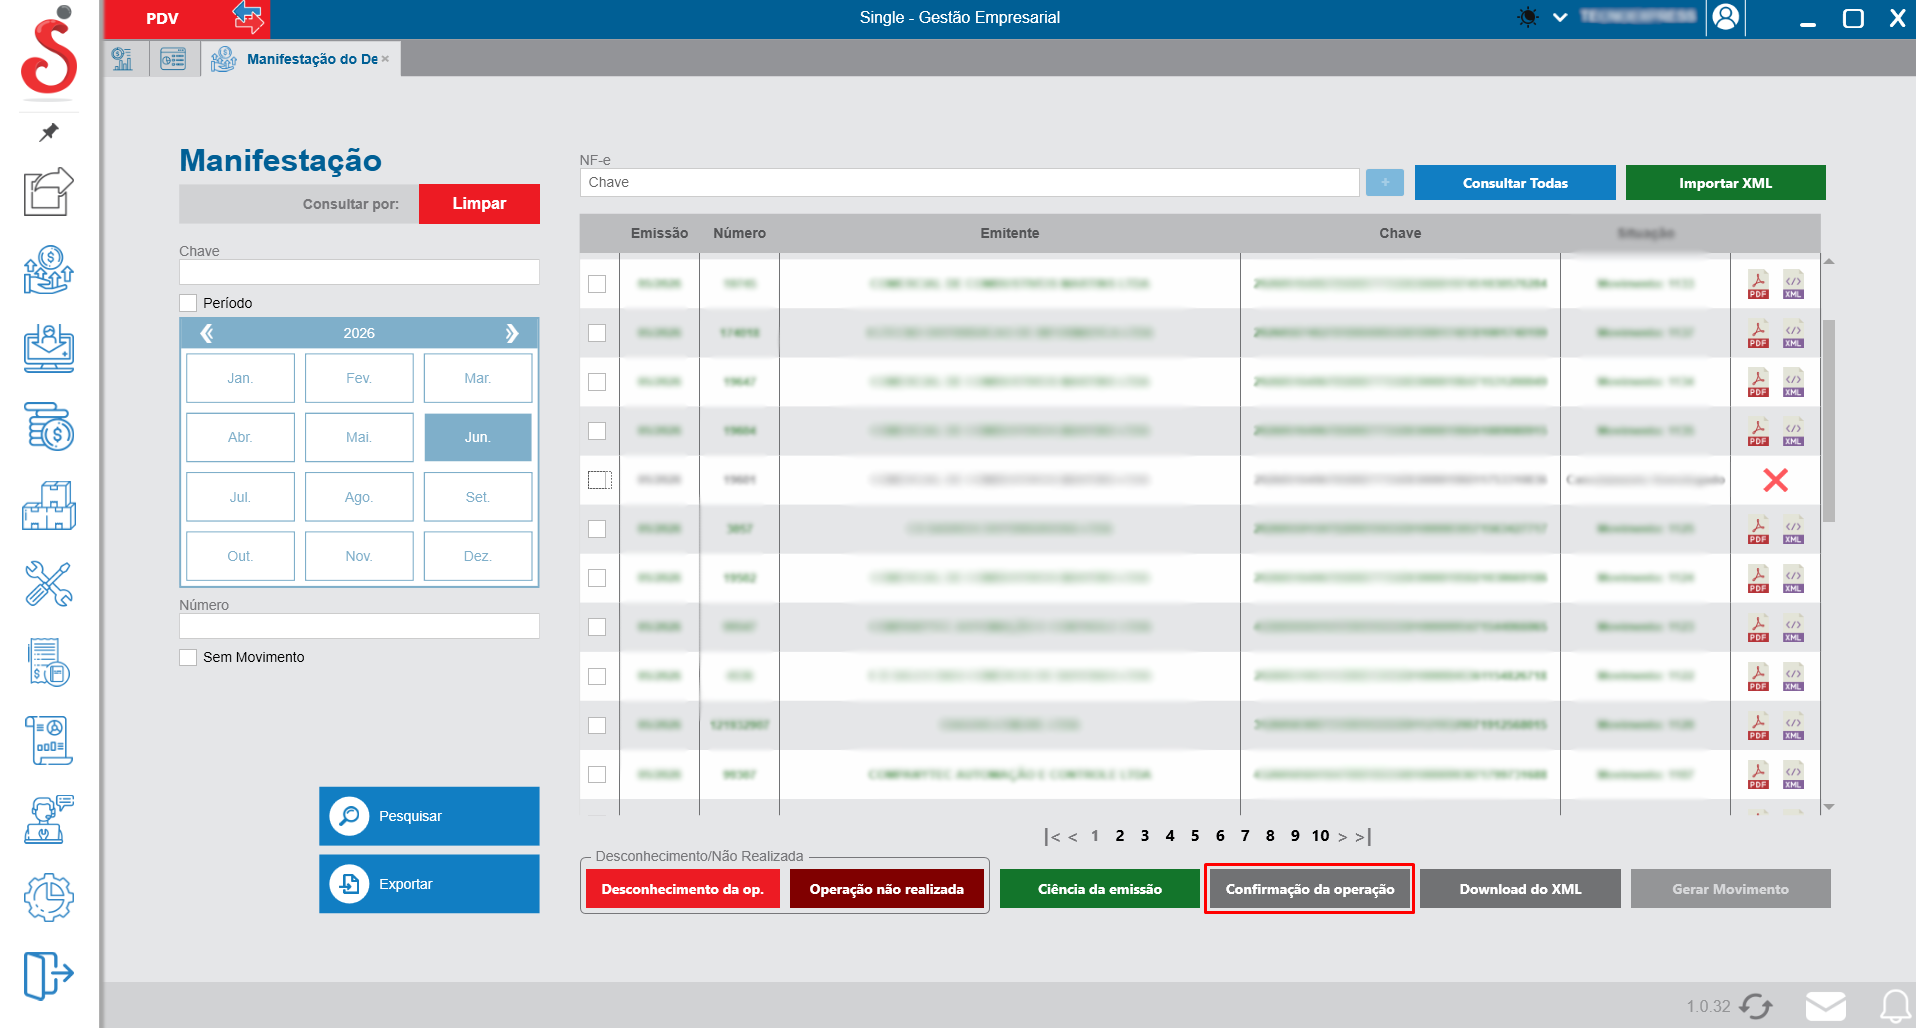
Task: Go to next year in calendar
Action: 512,333
